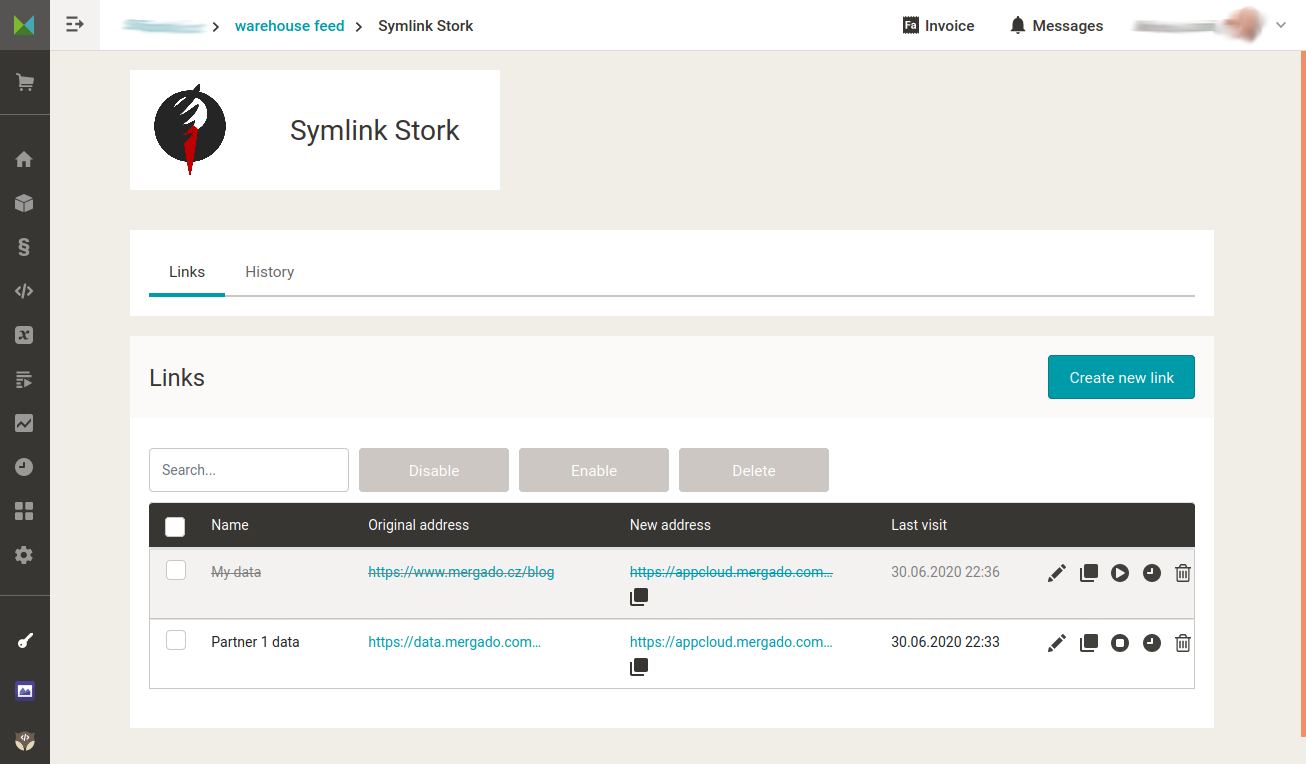Image resolution: width=1306 pixels, height=764 pixels.
Task: Click the New address column header
Action: pyautogui.click(x=670, y=525)
